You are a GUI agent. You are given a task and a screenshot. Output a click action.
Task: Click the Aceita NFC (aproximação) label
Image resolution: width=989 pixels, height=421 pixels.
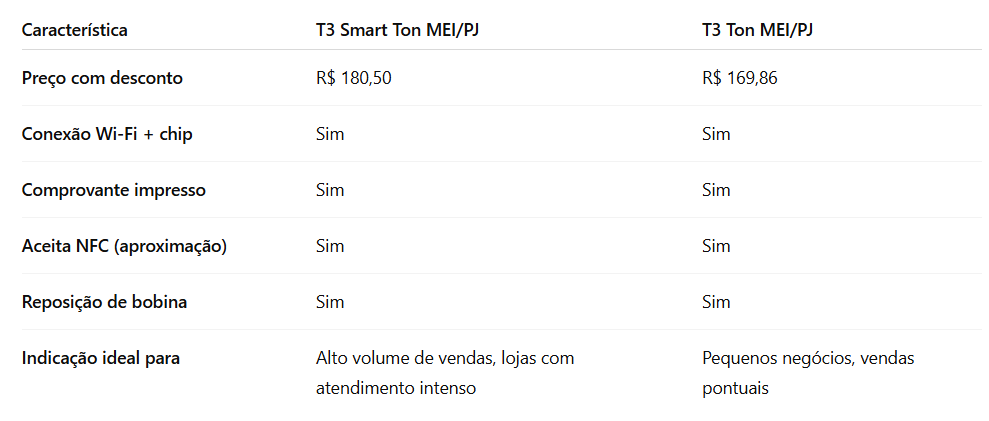(124, 246)
